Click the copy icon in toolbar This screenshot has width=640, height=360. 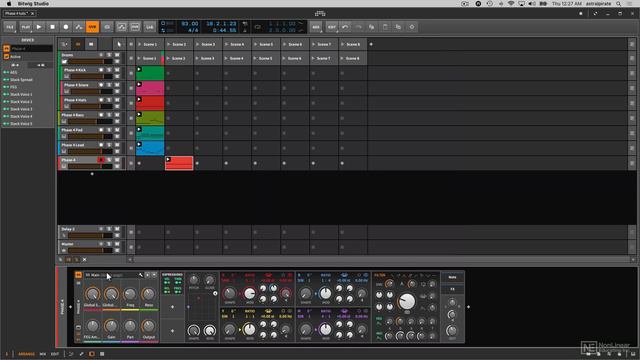[371, 27]
